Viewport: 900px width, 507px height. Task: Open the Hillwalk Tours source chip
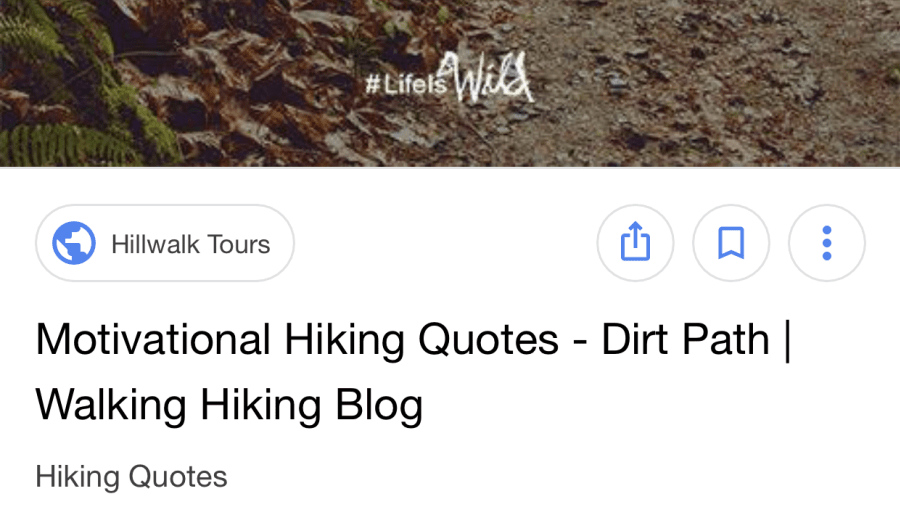[x=165, y=243]
